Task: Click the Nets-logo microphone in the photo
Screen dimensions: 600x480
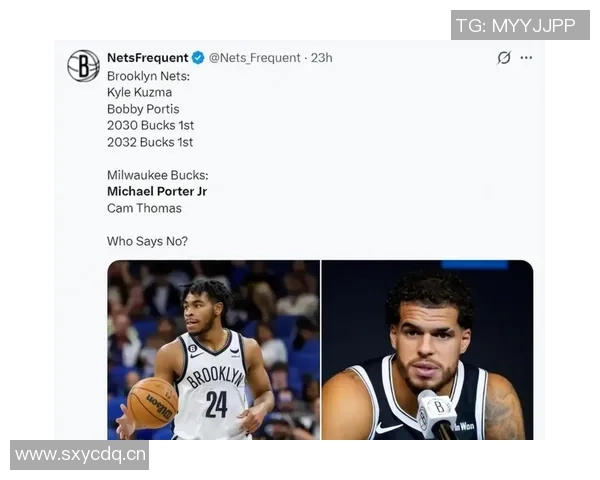Action: point(437,415)
